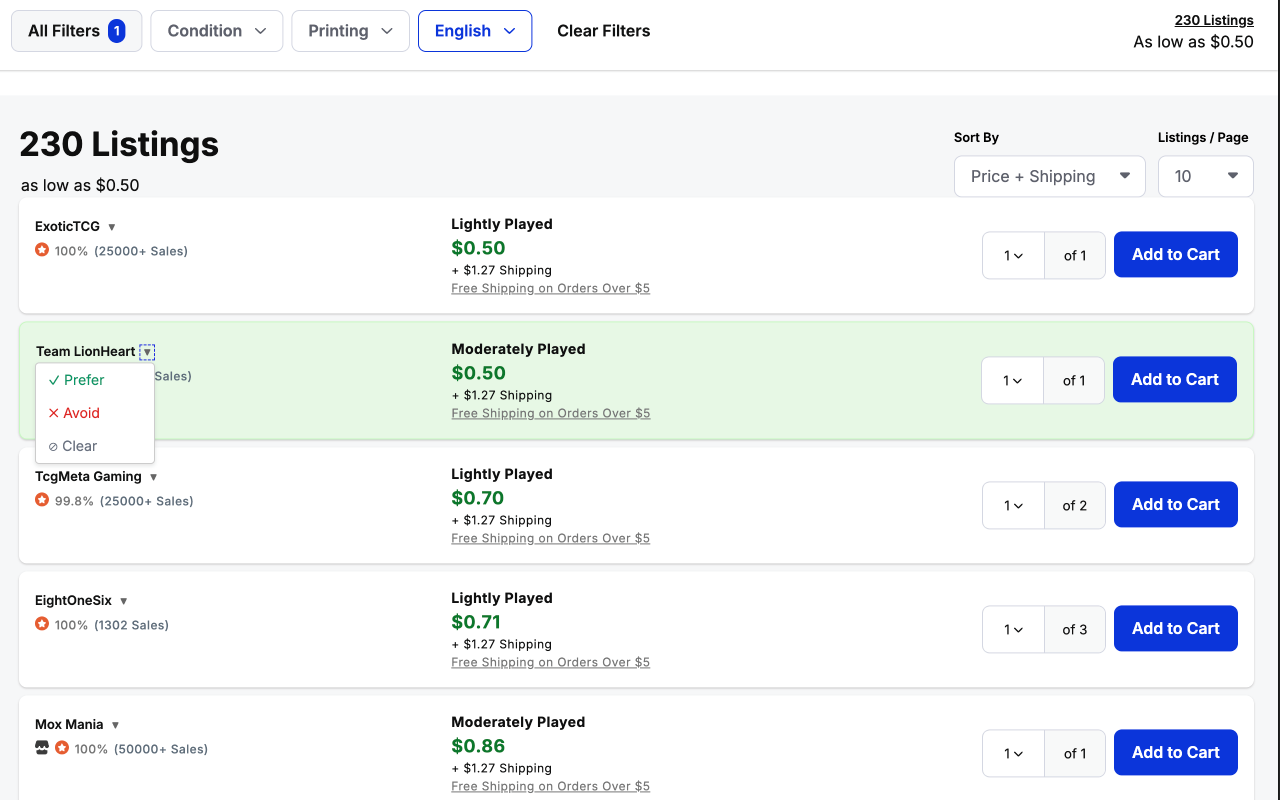Collapse Team LionHeart preference arrow
This screenshot has height=800, width=1280.
(147, 352)
